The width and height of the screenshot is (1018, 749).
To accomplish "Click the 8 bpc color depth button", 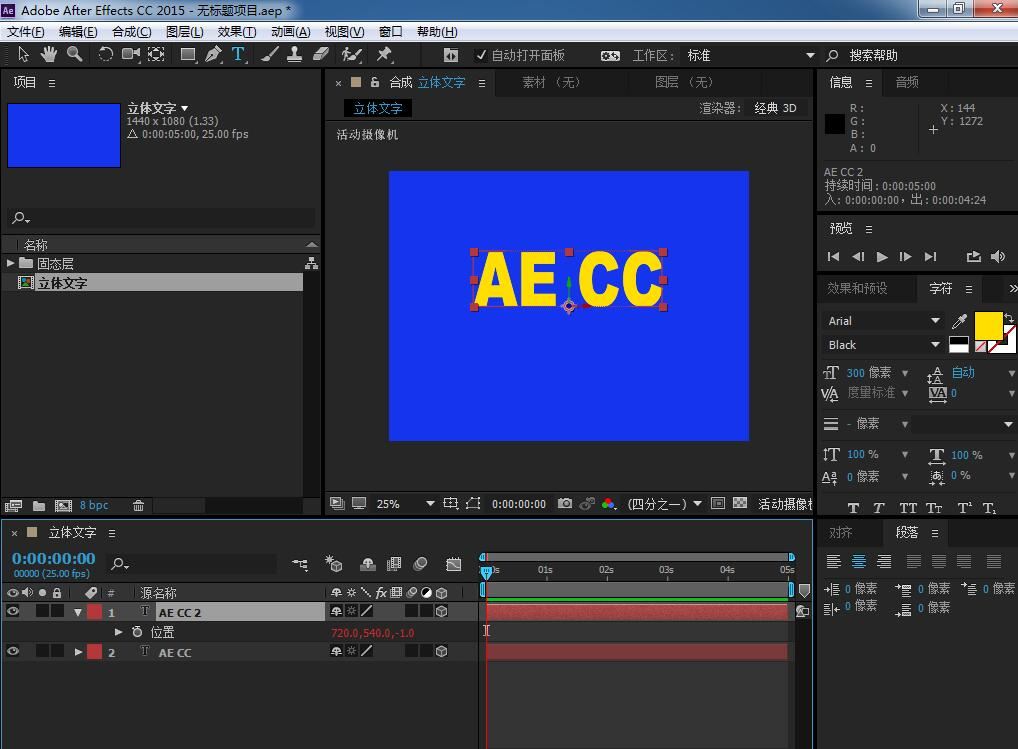I will (94, 505).
